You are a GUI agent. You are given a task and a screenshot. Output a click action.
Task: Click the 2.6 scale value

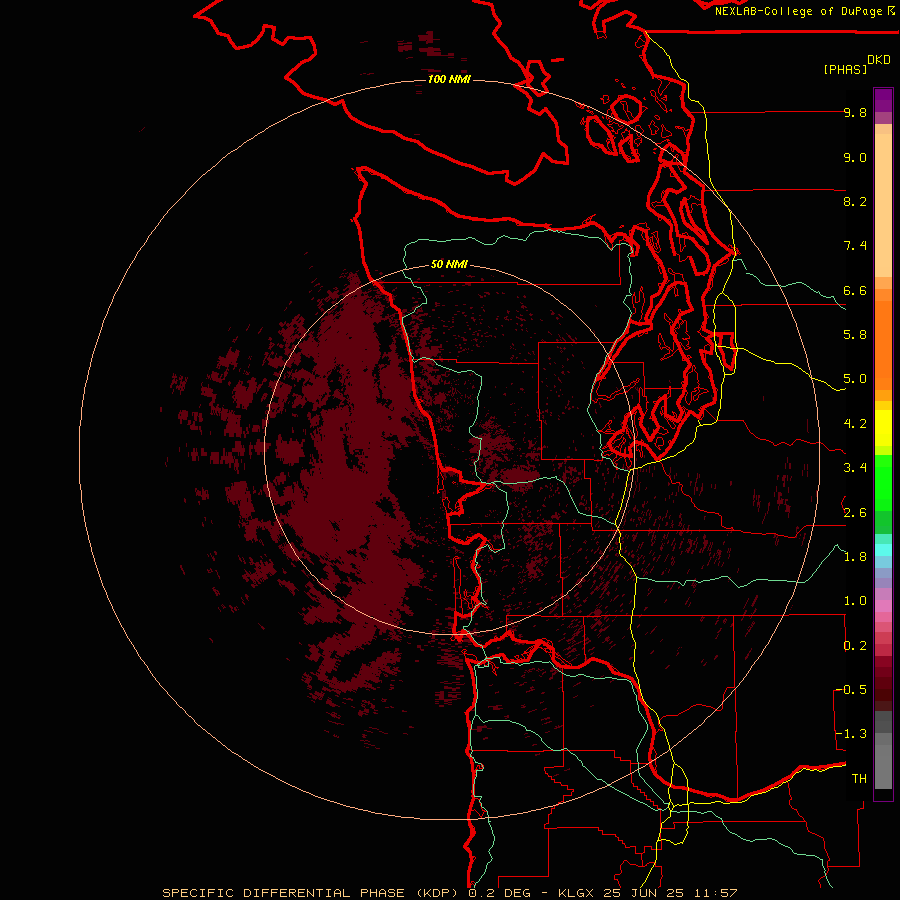(x=855, y=512)
